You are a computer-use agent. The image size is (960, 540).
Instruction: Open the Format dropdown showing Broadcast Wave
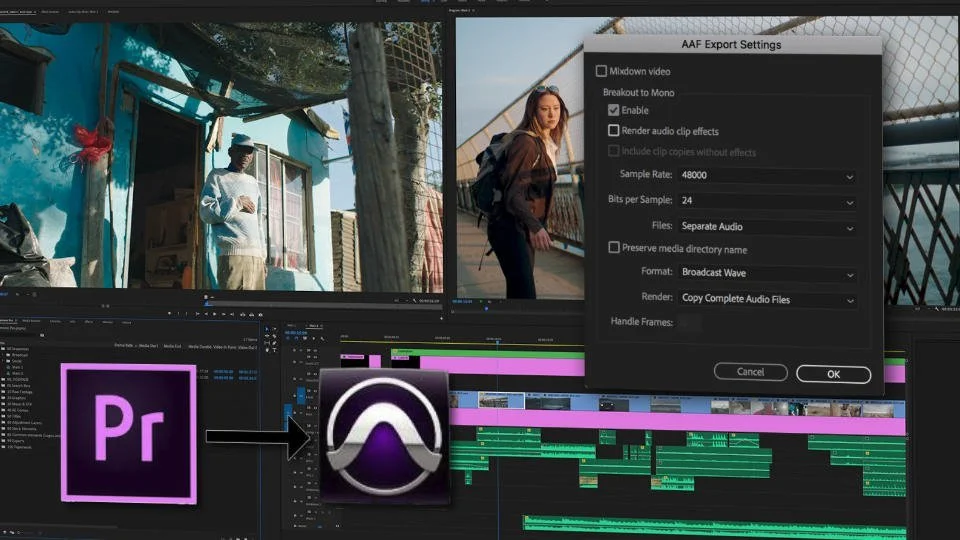(766, 273)
